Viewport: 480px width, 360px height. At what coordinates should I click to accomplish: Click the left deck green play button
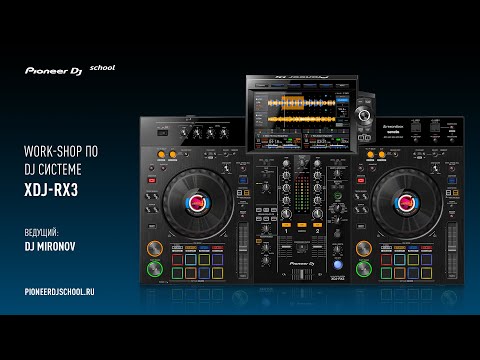[155, 269]
